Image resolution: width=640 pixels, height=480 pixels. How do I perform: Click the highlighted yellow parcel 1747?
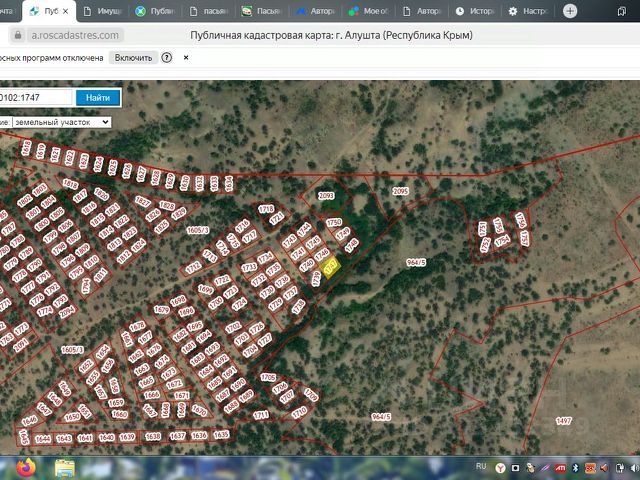click(x=330, y=267)
